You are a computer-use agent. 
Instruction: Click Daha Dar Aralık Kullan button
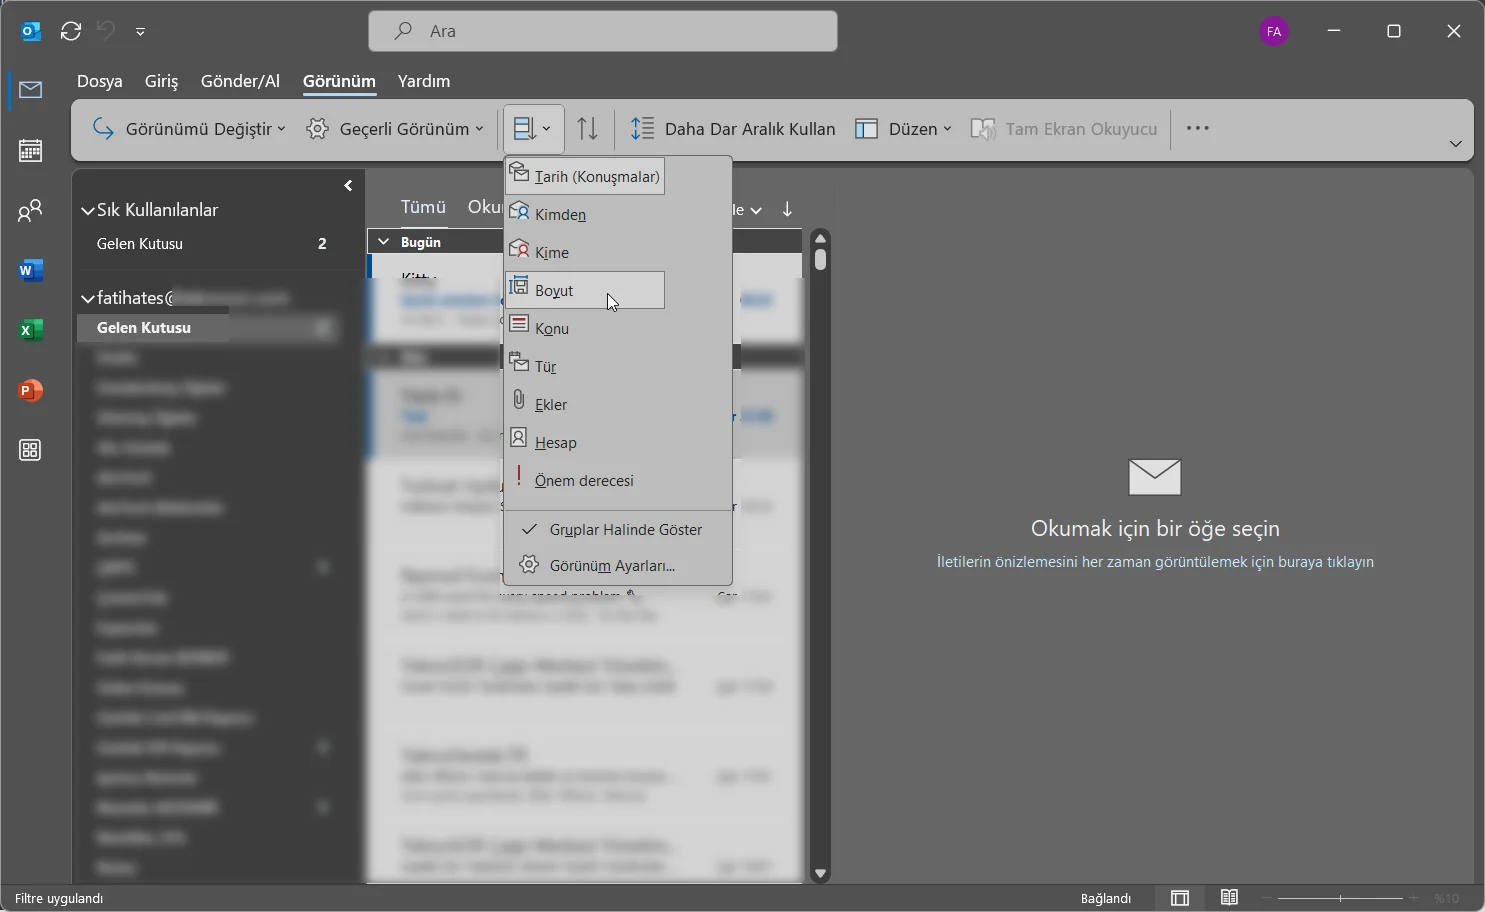[x=733, y=129]
